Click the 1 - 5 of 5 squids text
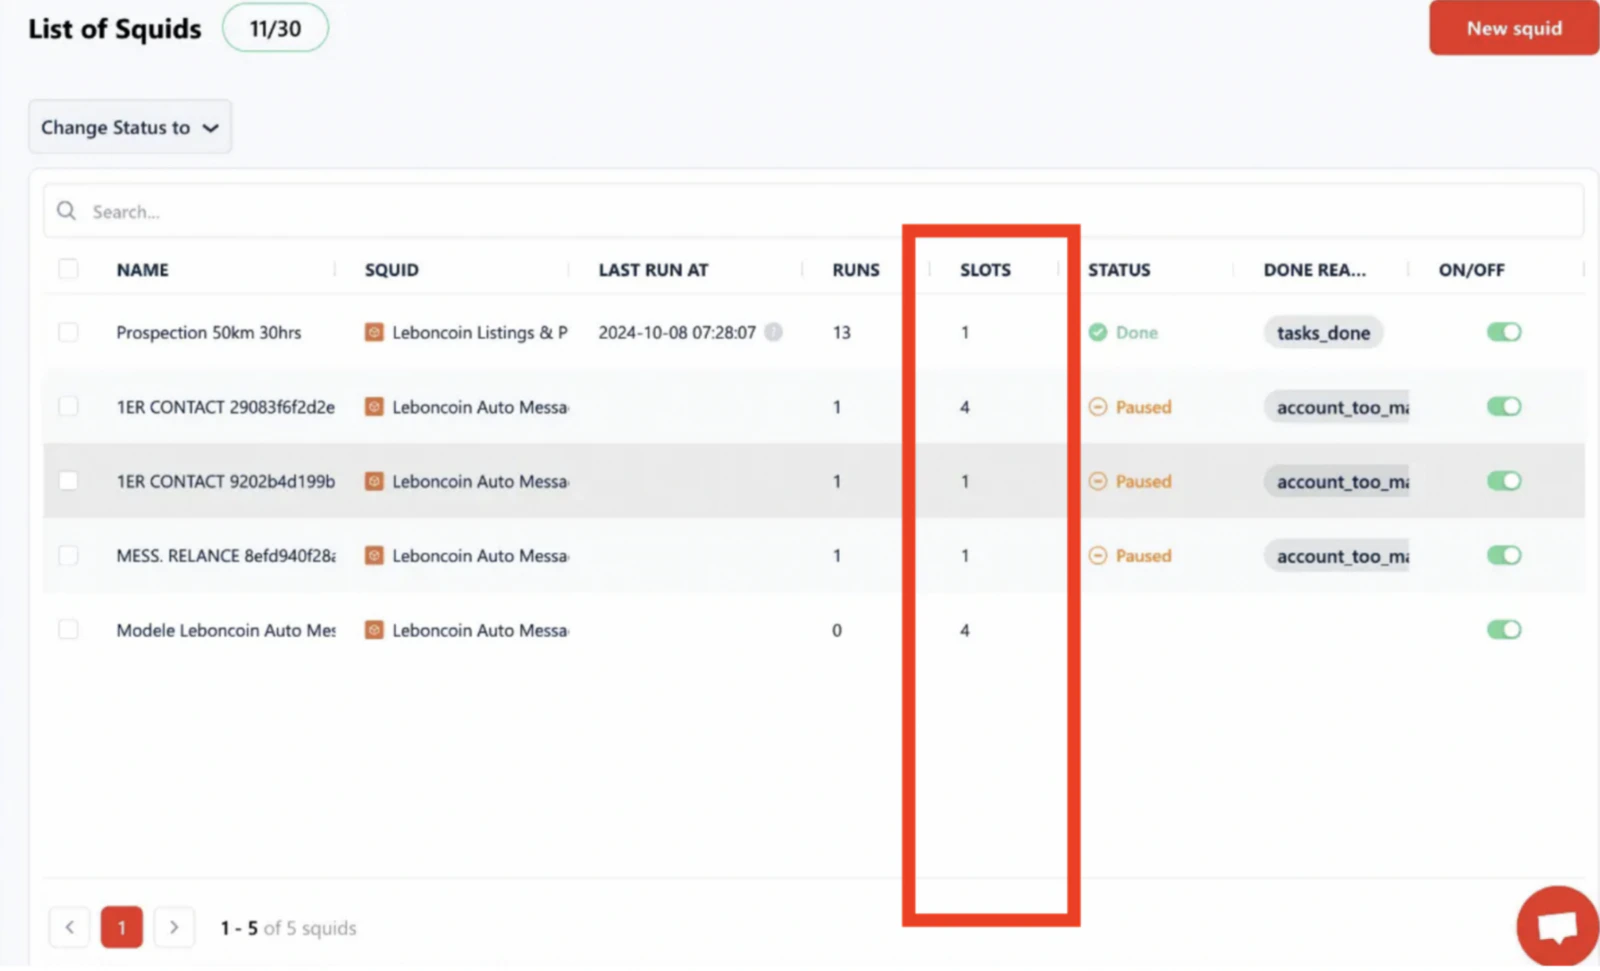Viewport: 1600px width, 971px height. click(288, 928)
